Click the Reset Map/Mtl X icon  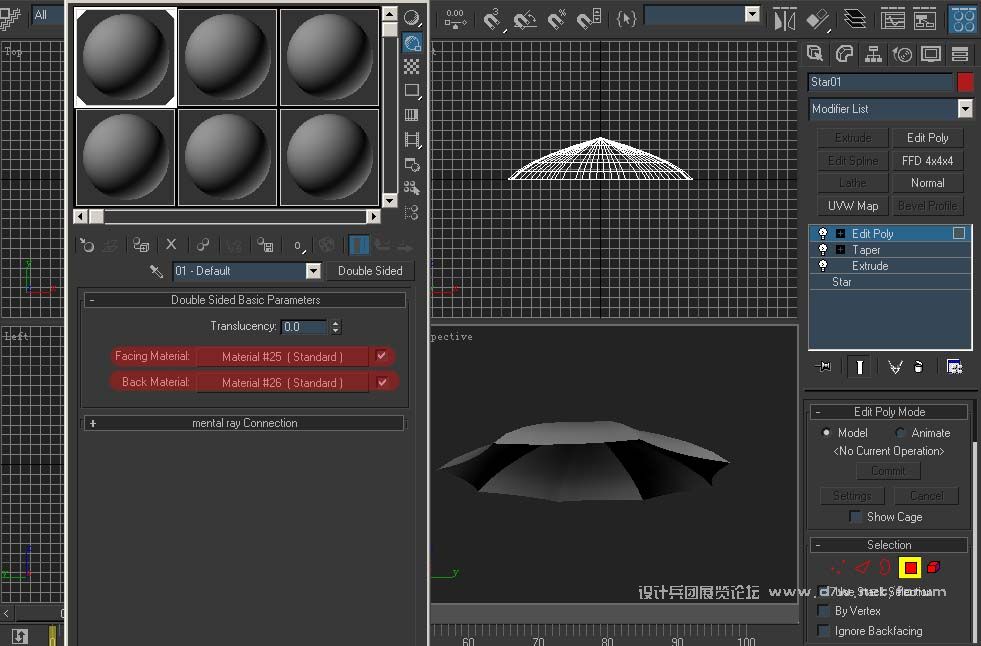point(171,245)
